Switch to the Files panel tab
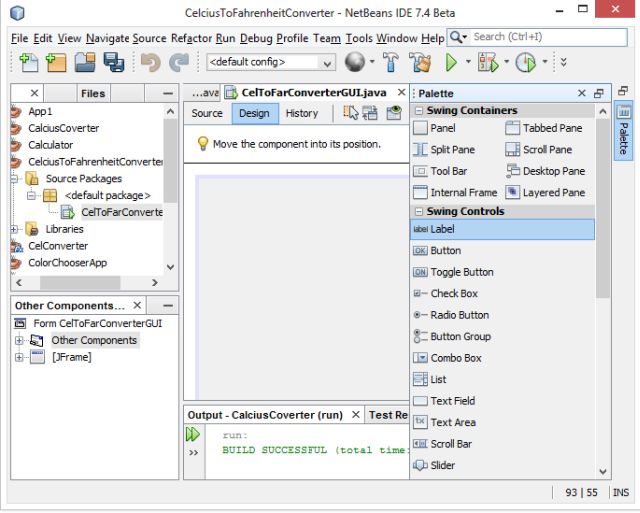The height and width of the screenshot is (513, 640). [93, 93]
